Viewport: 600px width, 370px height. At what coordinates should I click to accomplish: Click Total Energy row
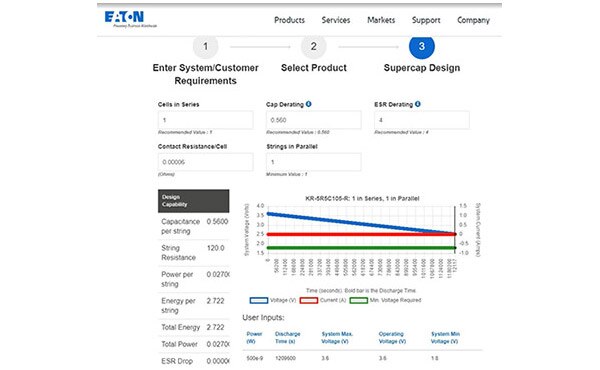tap(194, 328)
